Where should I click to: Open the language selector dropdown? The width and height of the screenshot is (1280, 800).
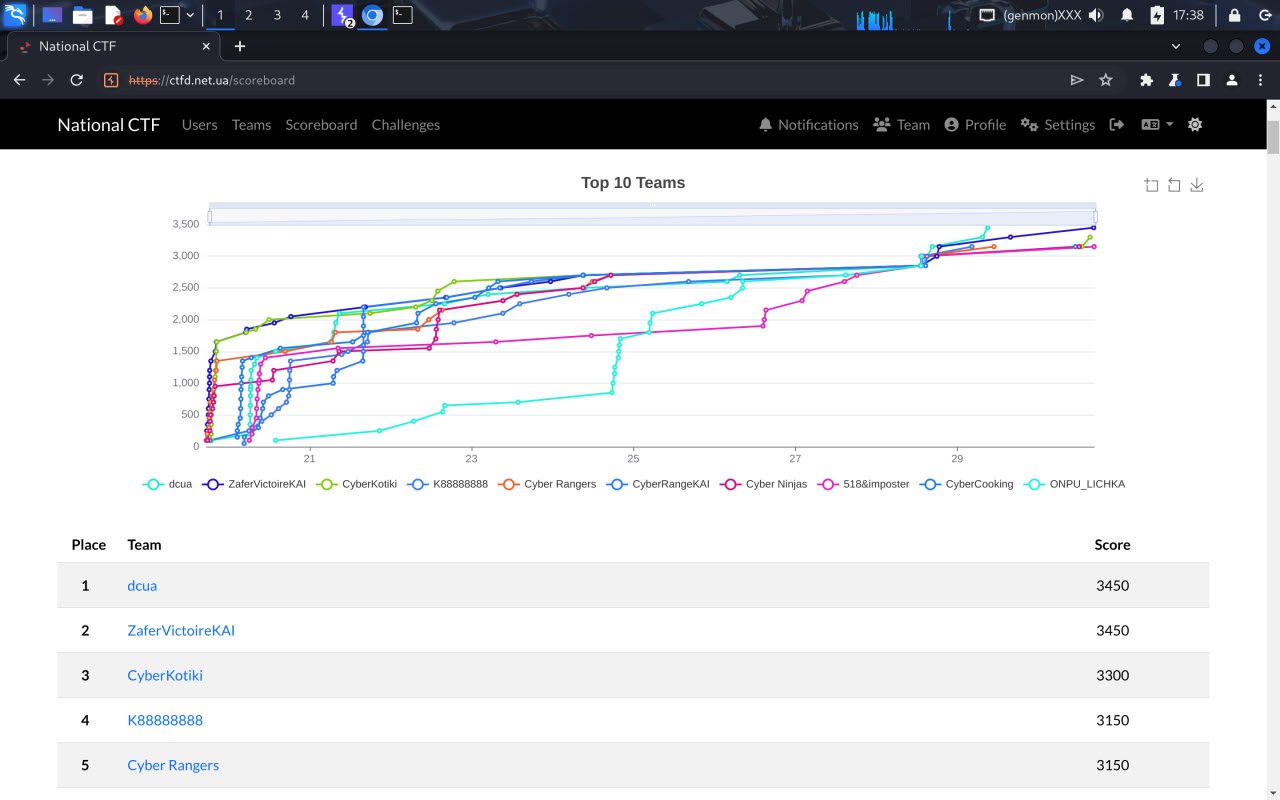[x=1157, y=125]
